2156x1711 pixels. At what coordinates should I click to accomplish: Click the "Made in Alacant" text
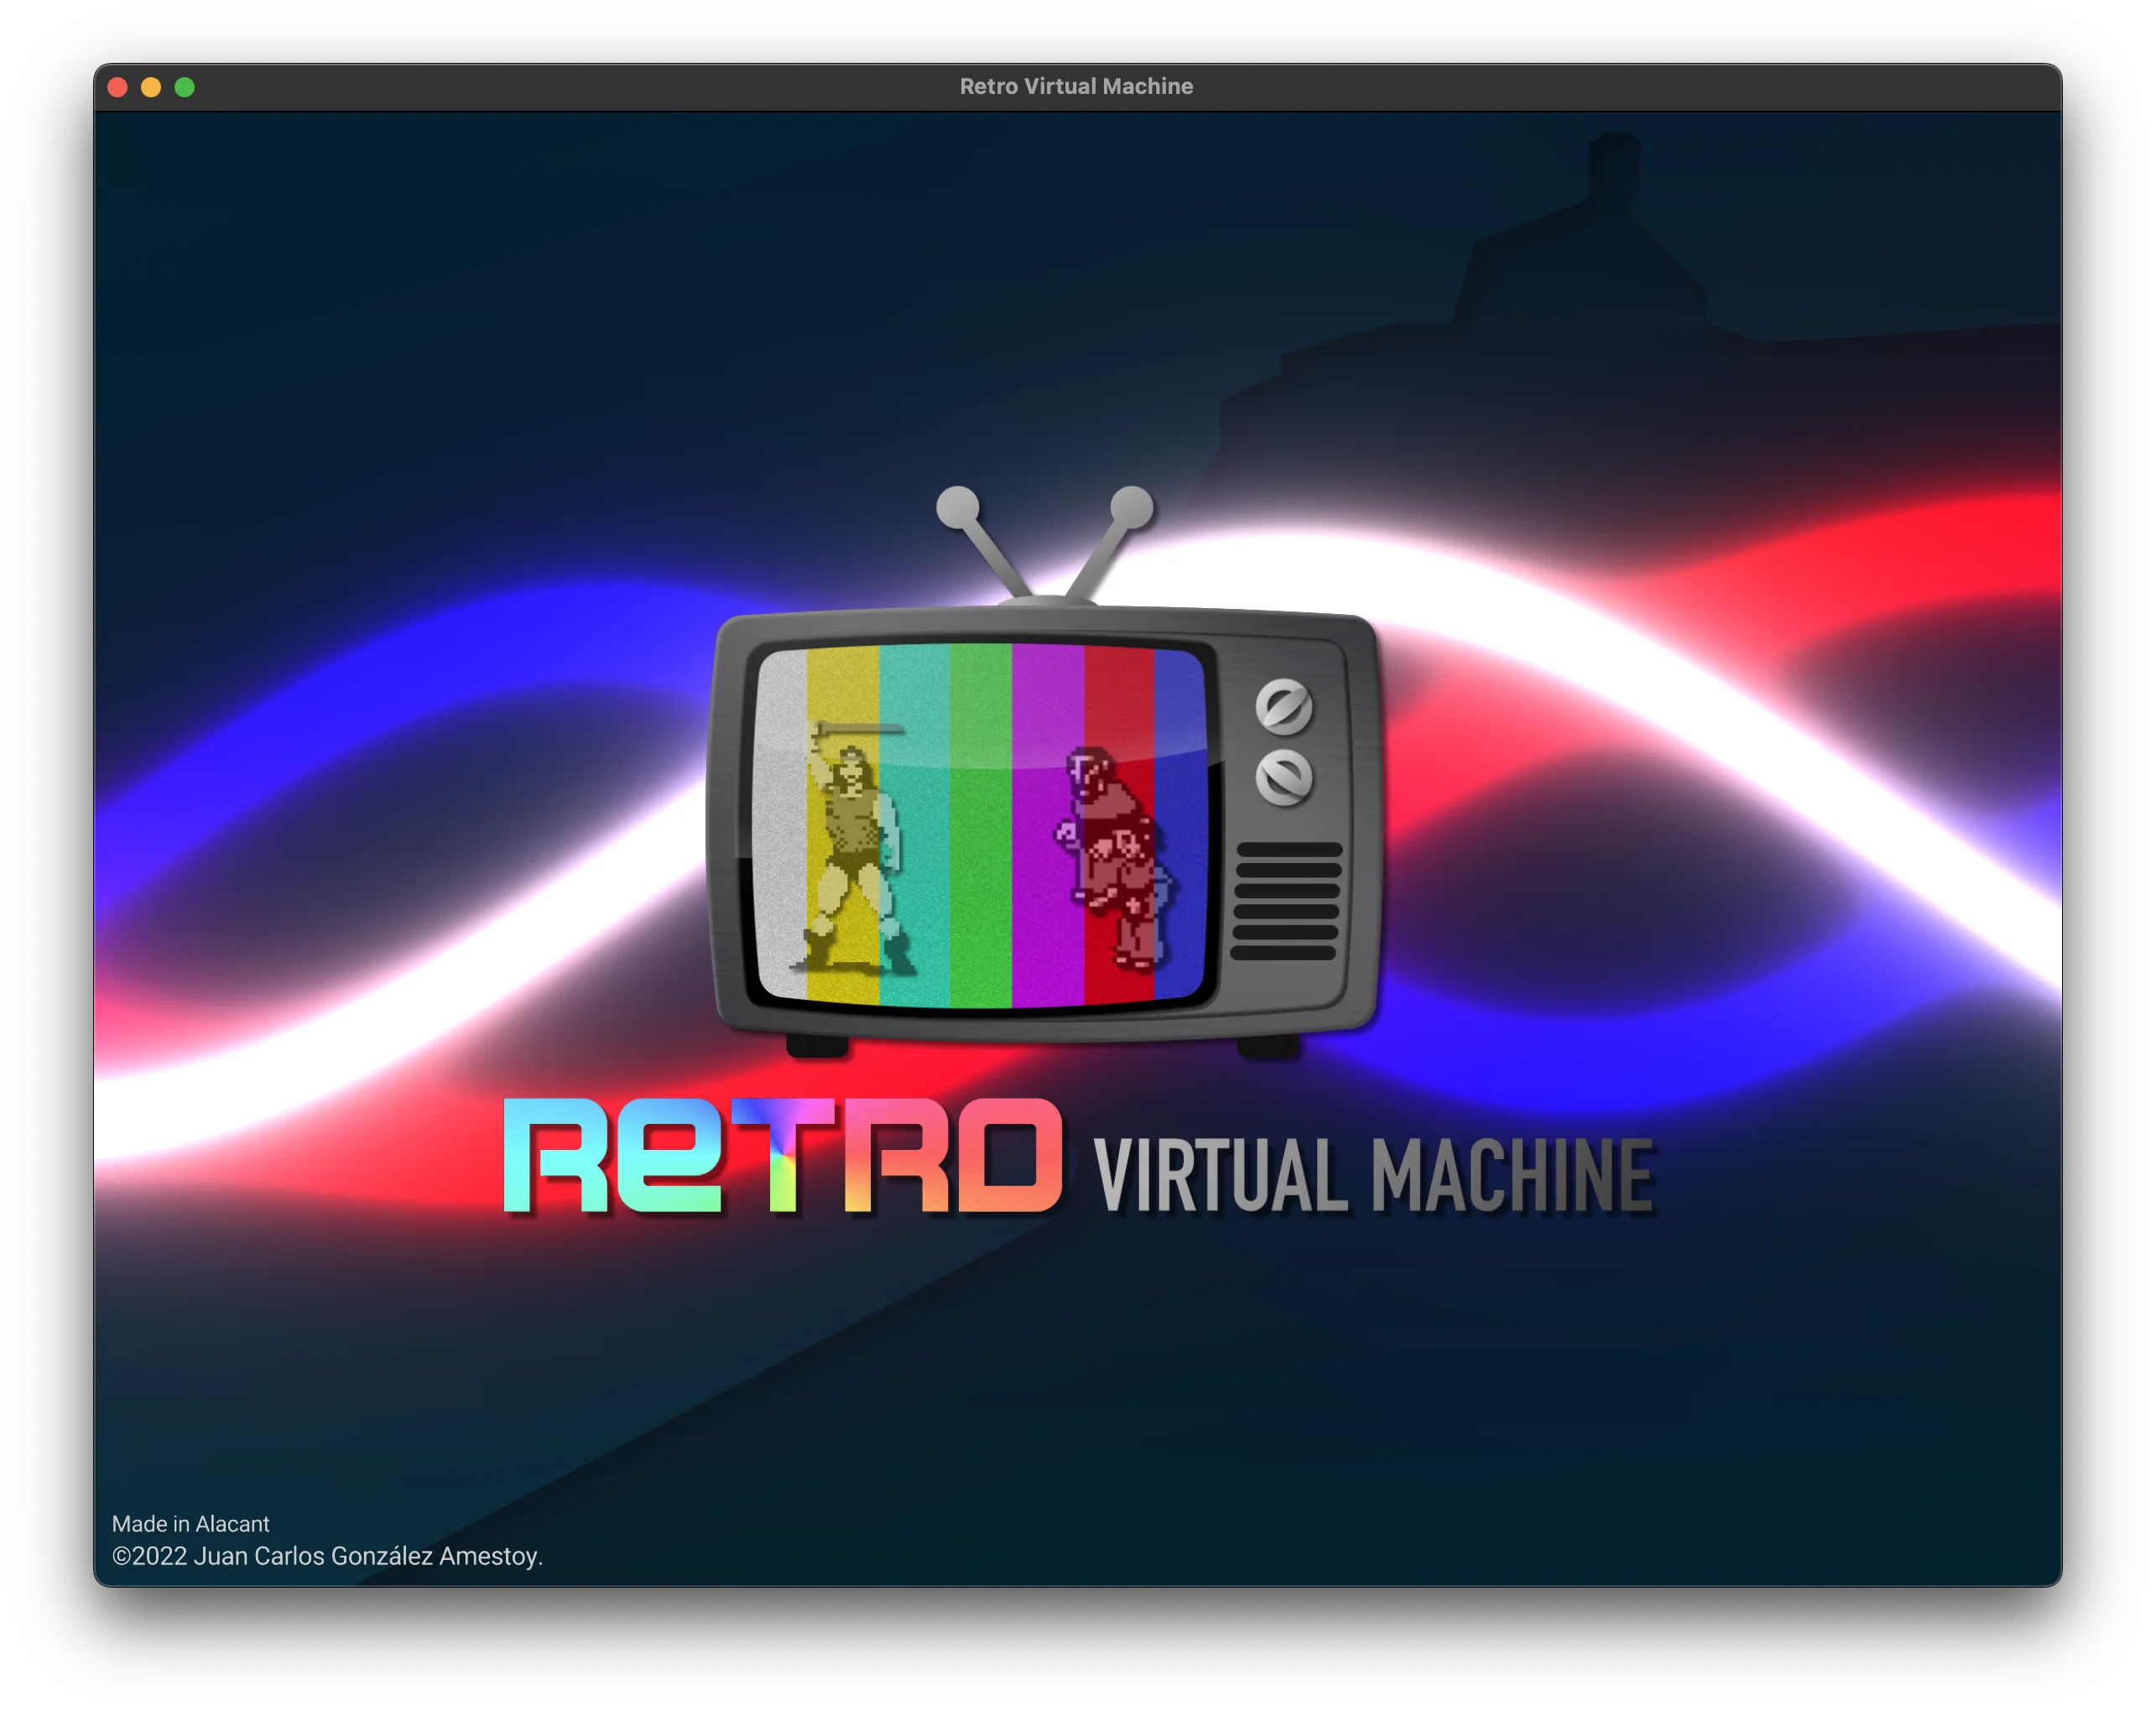click(x=190, y=1523)
